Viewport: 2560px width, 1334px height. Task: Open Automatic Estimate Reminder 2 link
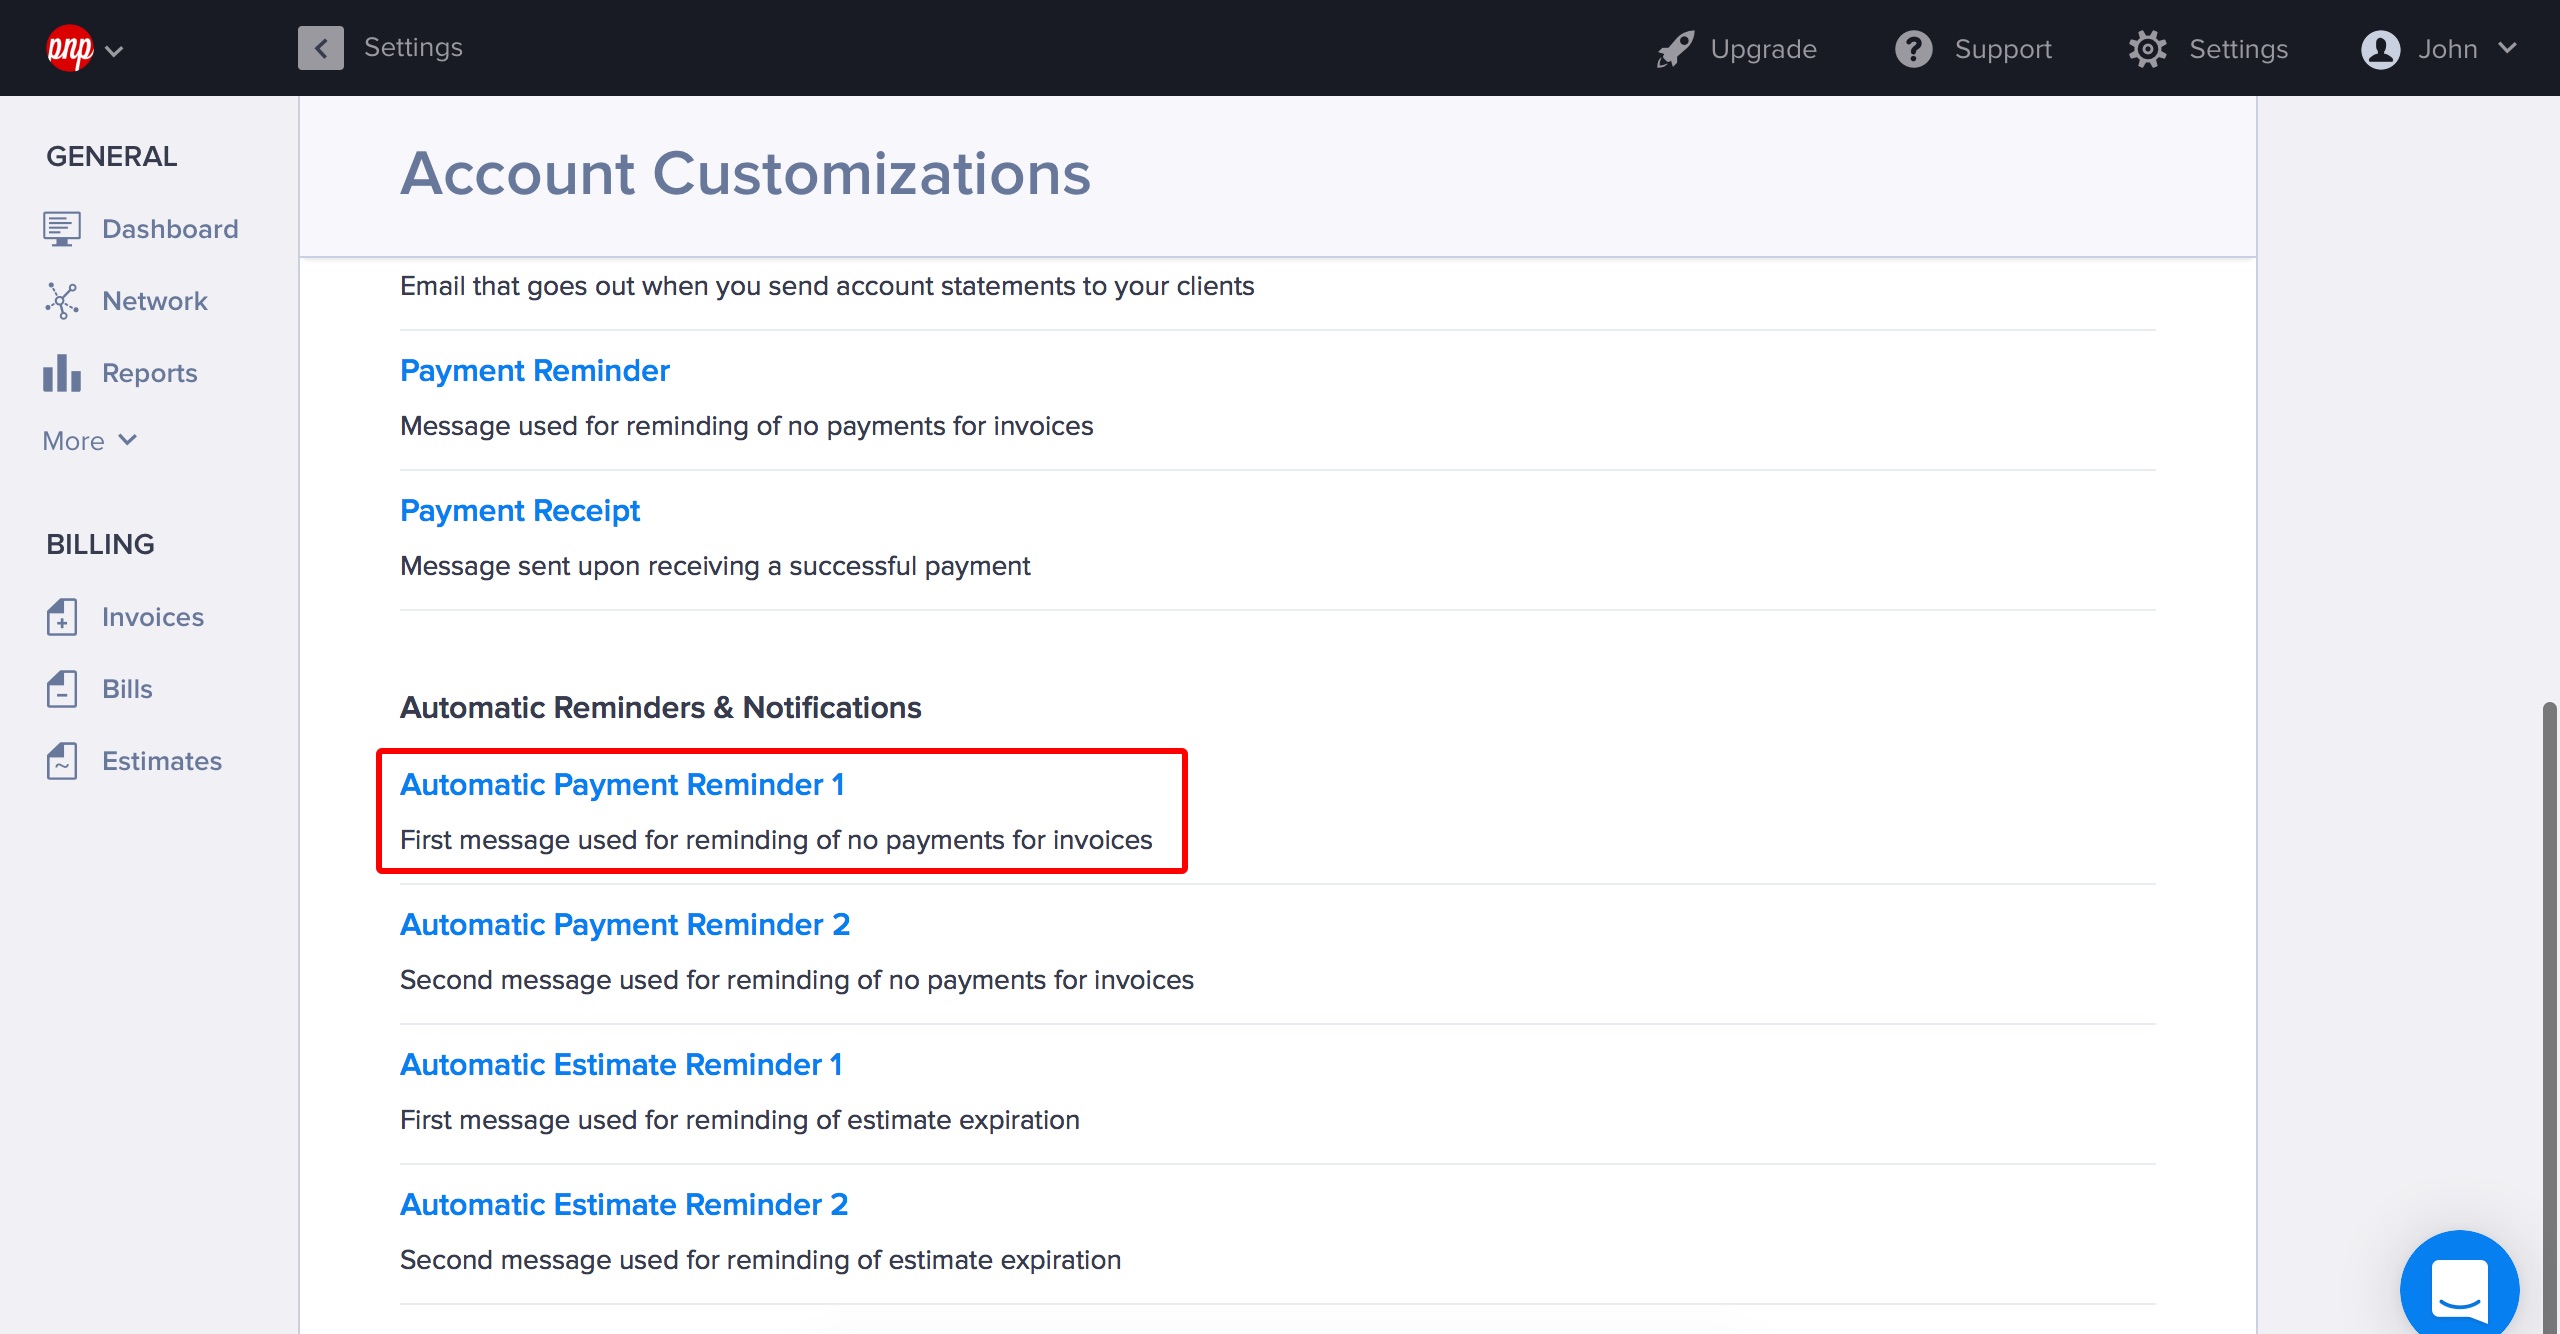click(623, 1205)
